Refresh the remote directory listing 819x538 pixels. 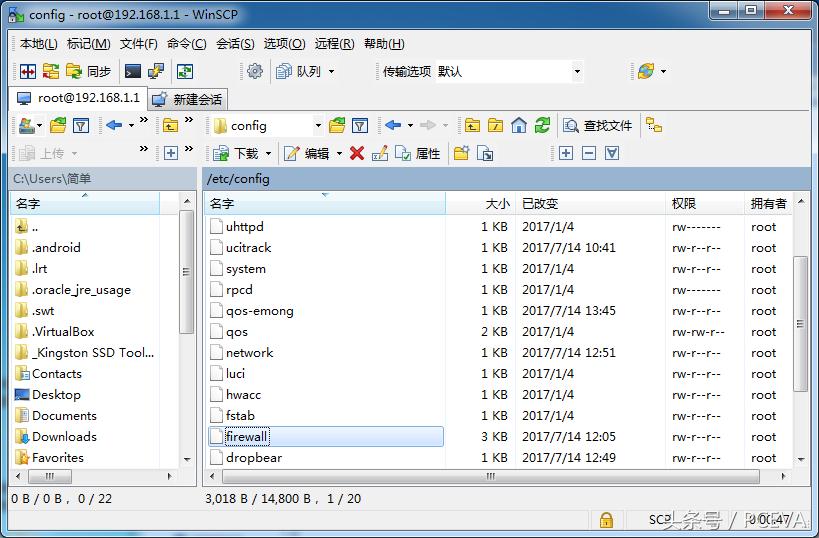pos(542,125)
